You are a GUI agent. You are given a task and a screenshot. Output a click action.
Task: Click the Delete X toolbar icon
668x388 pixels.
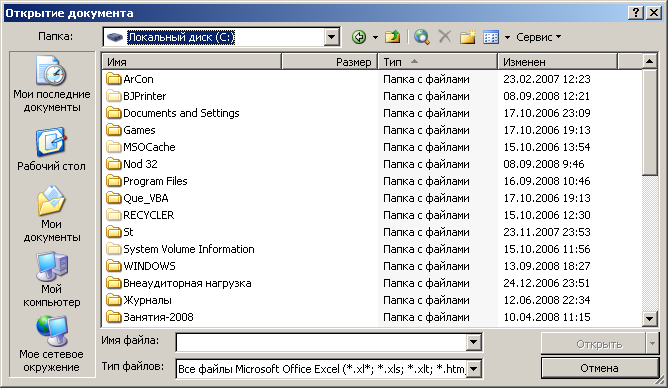click(444, 37)
